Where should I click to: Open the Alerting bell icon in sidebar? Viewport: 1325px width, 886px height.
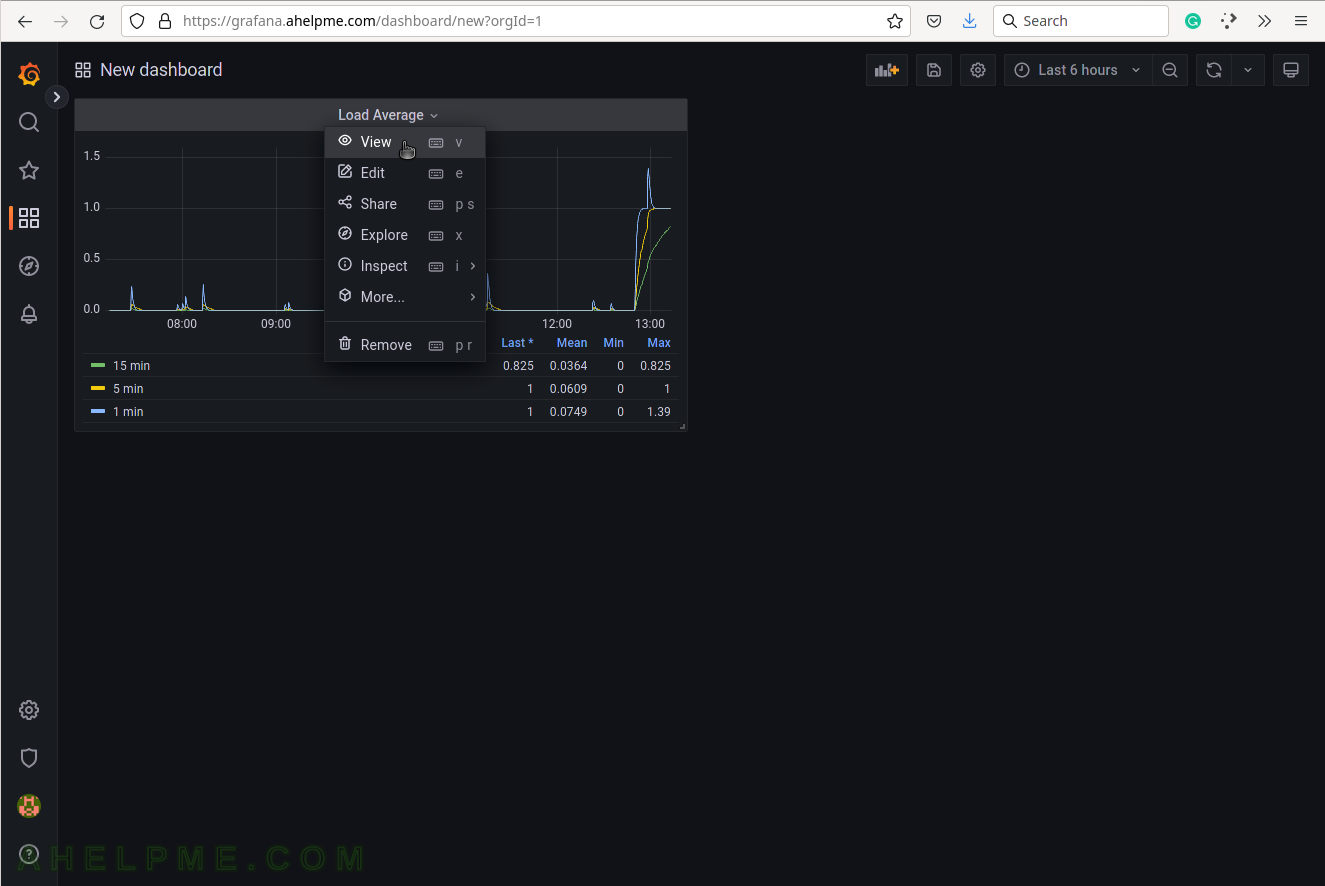[x=29, y=314]
